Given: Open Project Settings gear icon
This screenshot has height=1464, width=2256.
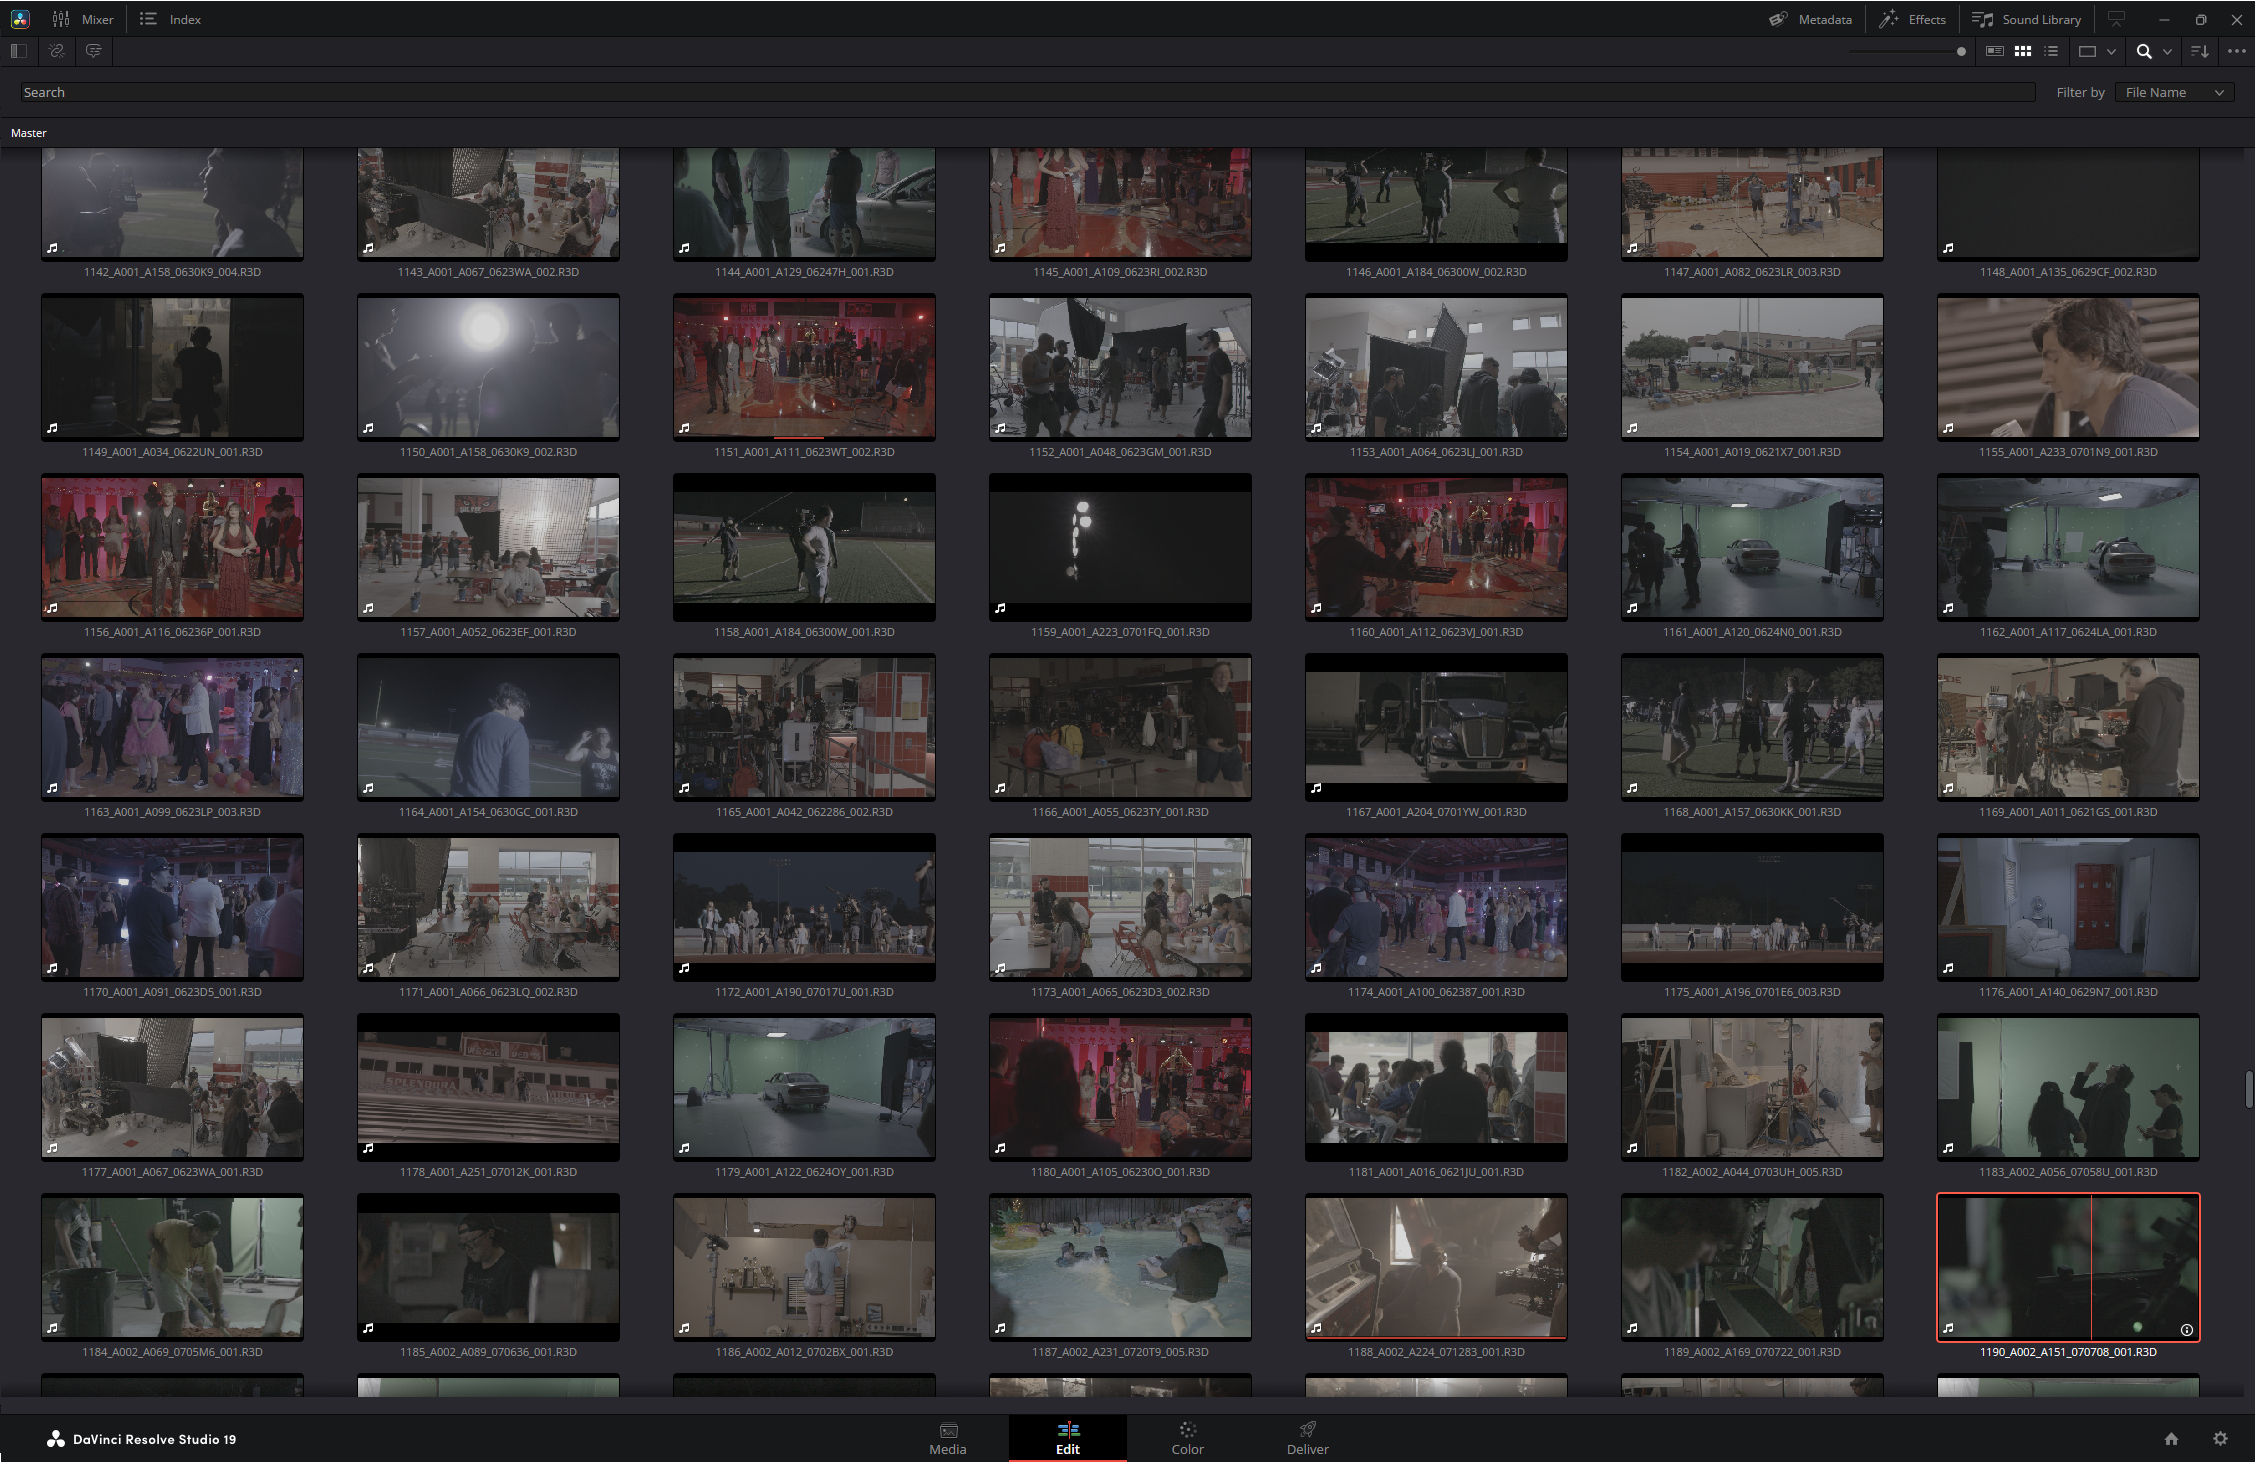Looking at the screenshot, I should [2220, 1439].
